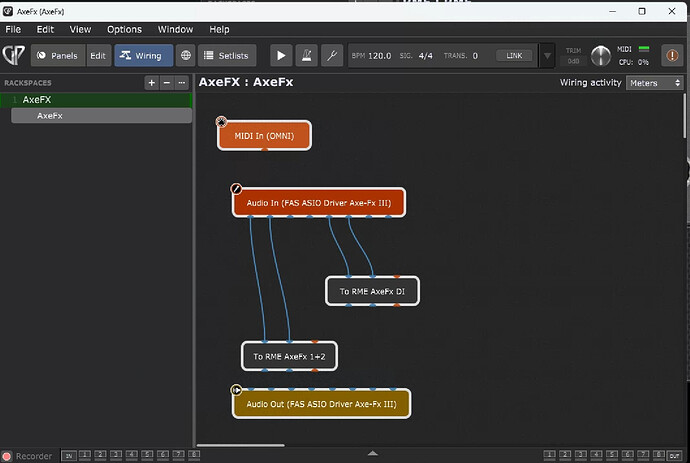This screenshot has height=463, width=690.
Task: Click the Audio In block corner icon
Action: 236,189
